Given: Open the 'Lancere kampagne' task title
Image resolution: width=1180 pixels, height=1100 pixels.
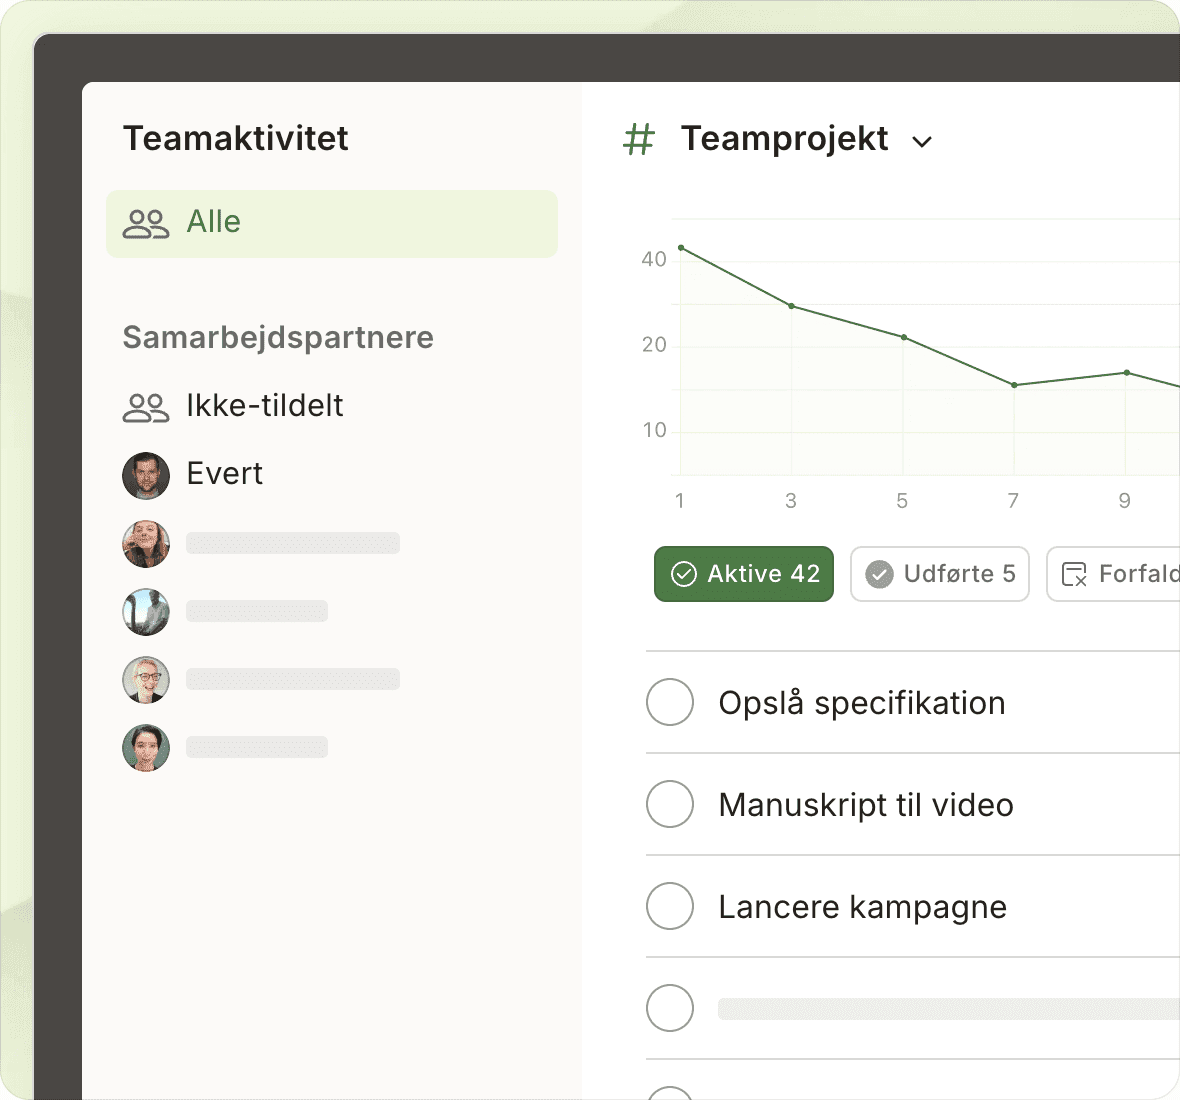Looking at the screenshot, I should 862,907.
